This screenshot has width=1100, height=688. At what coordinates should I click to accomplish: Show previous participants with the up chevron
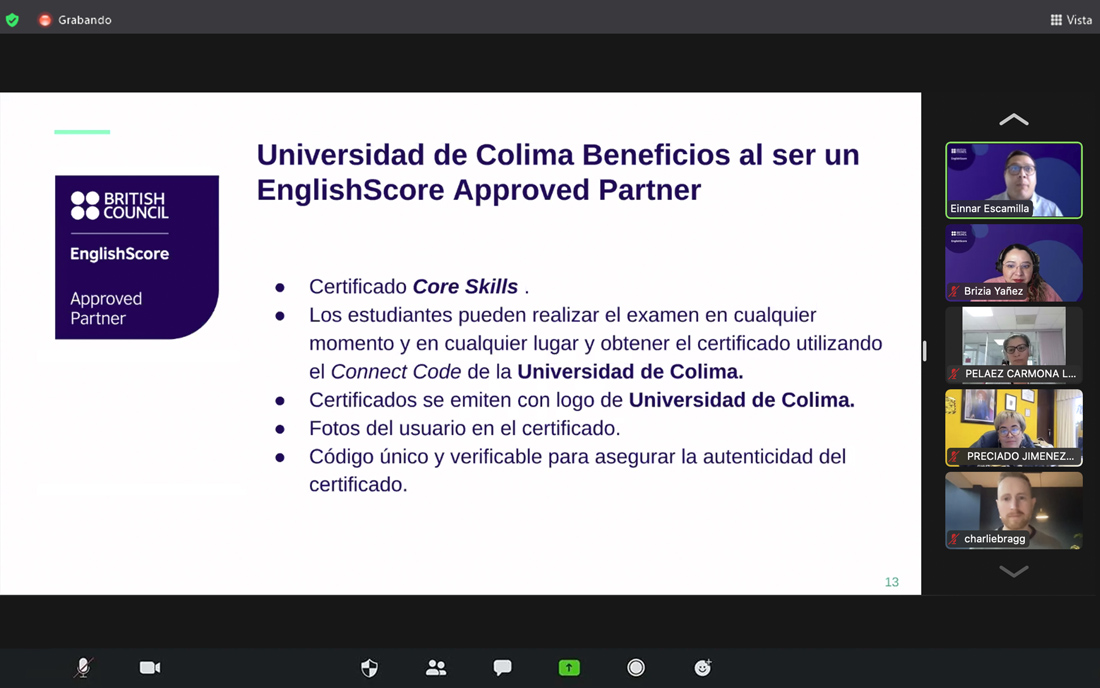click(x=1014, y=120)
